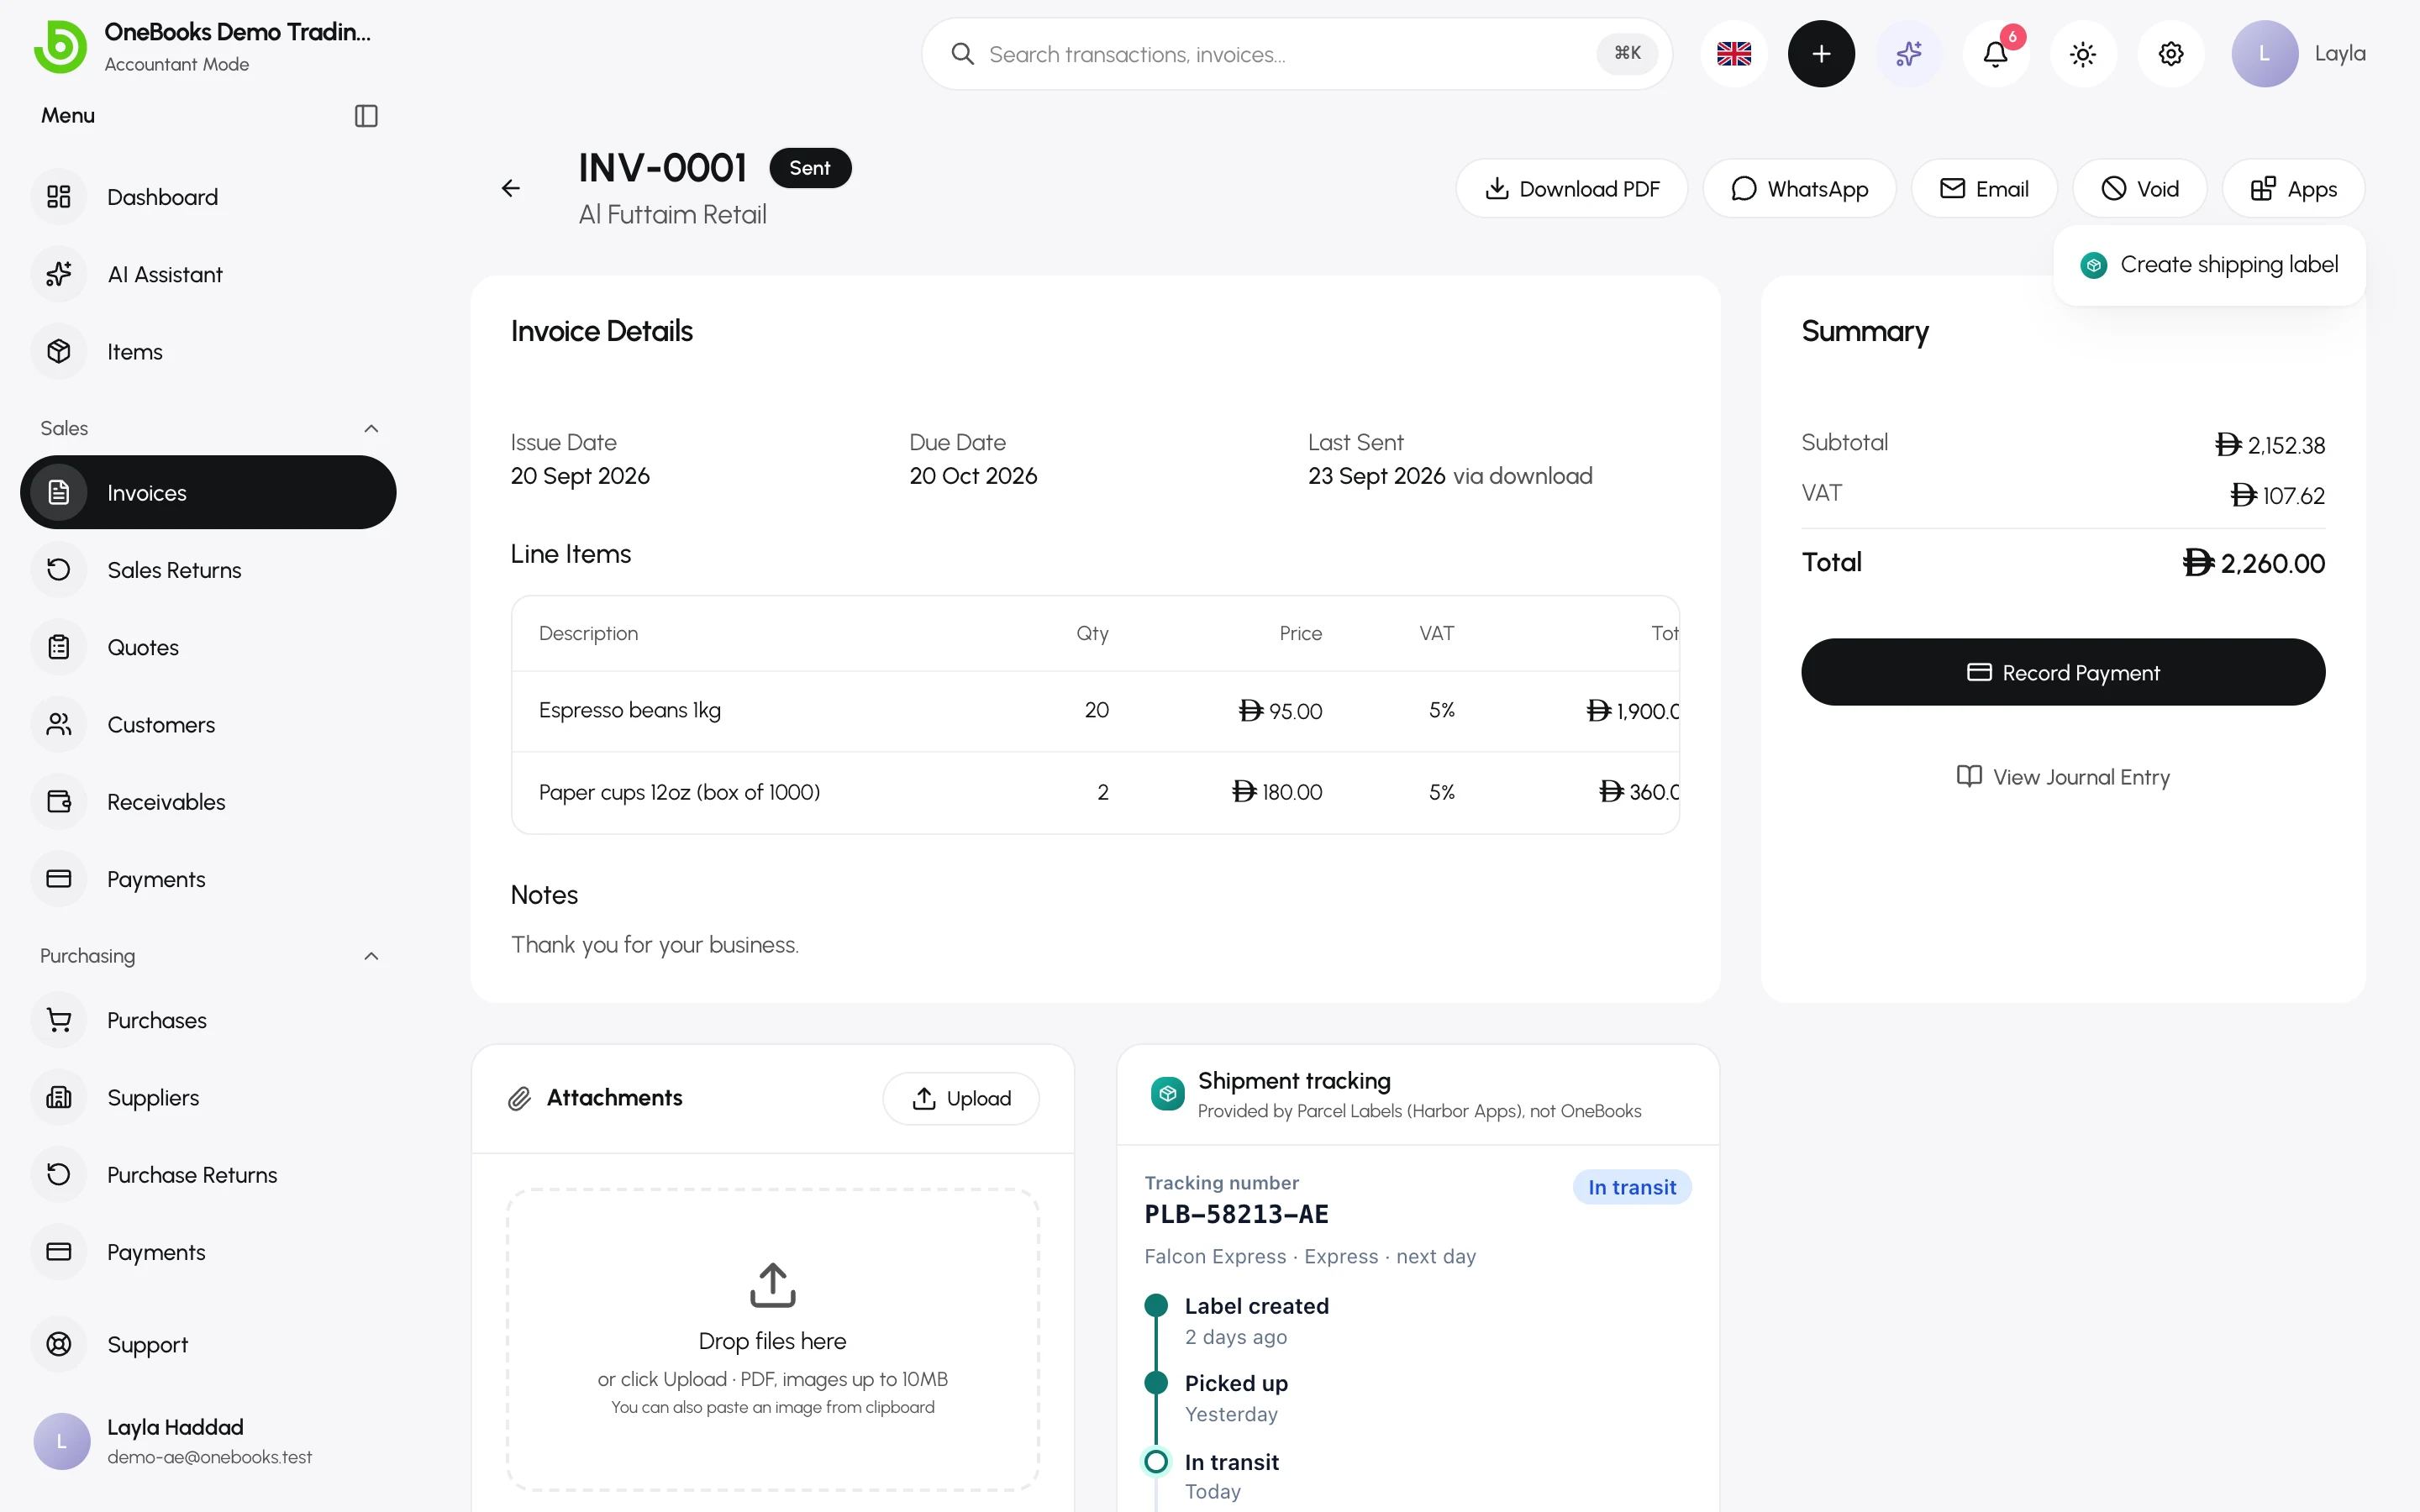This screenshot has height=1512, width=2420.
Task: Click the ⌘K shortcut badge
Action: point(1627,54)
